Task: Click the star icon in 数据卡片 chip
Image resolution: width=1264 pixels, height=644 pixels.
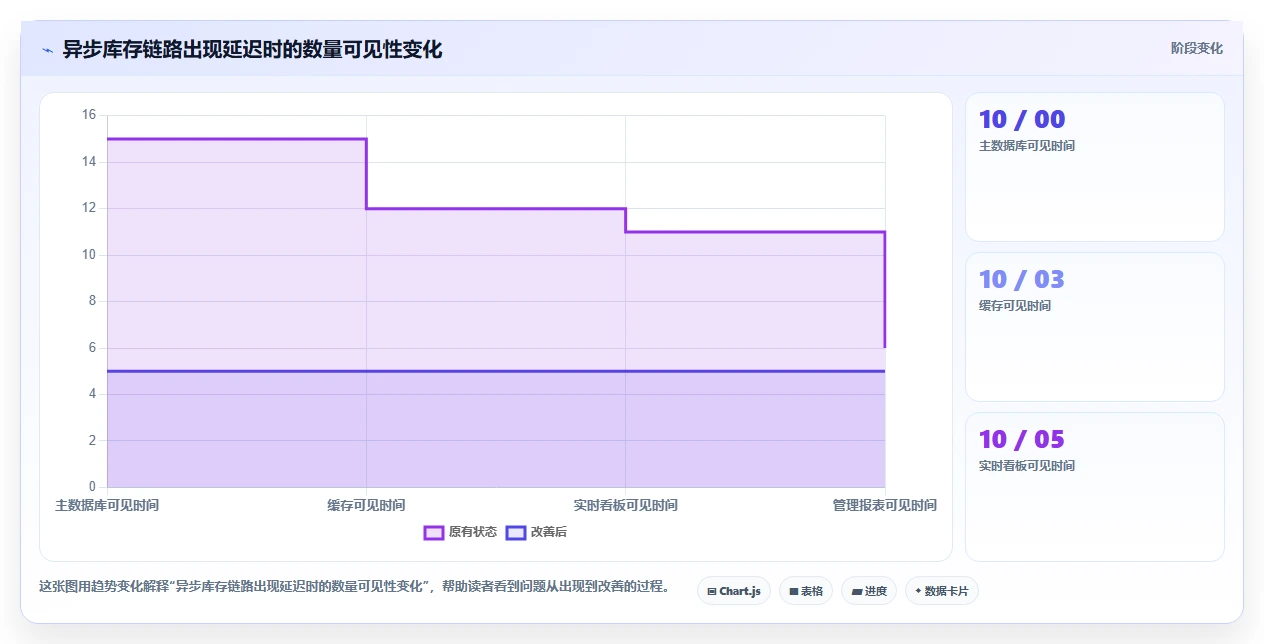Action: 918,591
